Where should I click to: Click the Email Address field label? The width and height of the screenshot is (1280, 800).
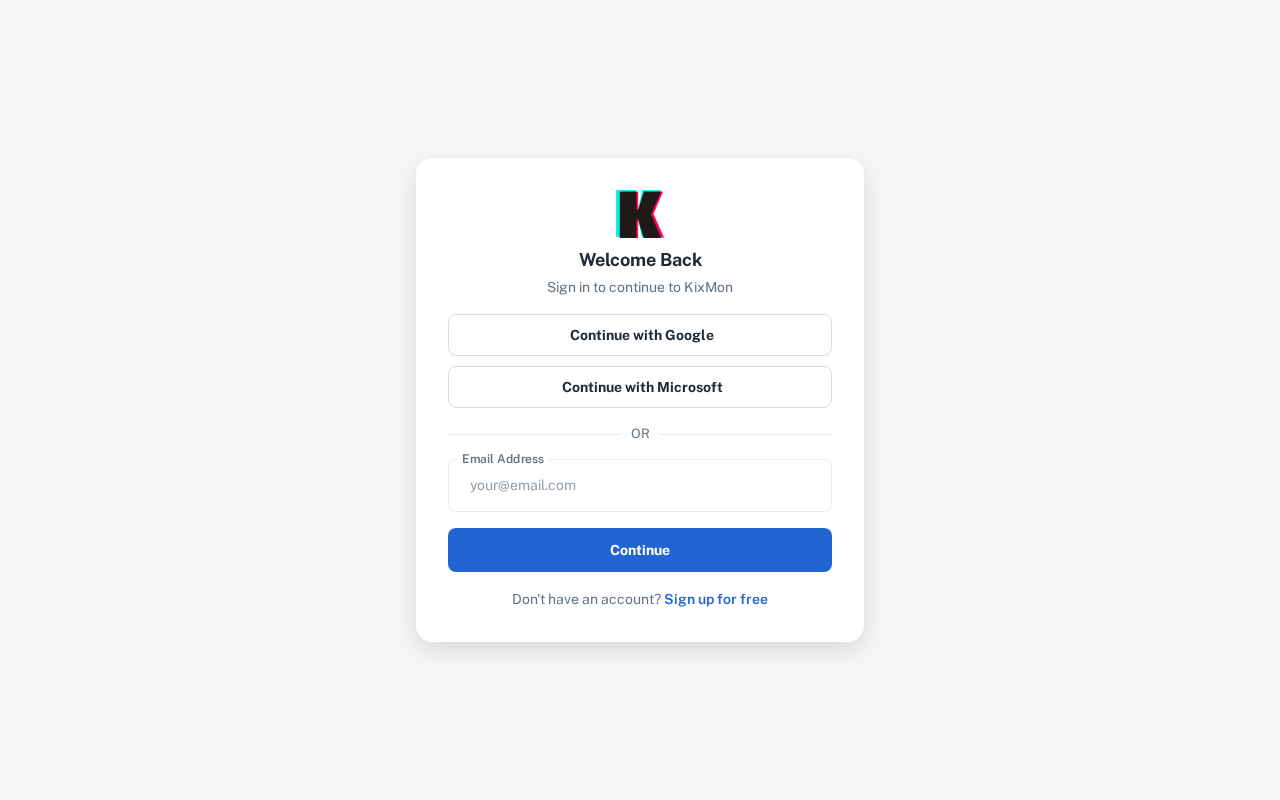coord(503,459)
